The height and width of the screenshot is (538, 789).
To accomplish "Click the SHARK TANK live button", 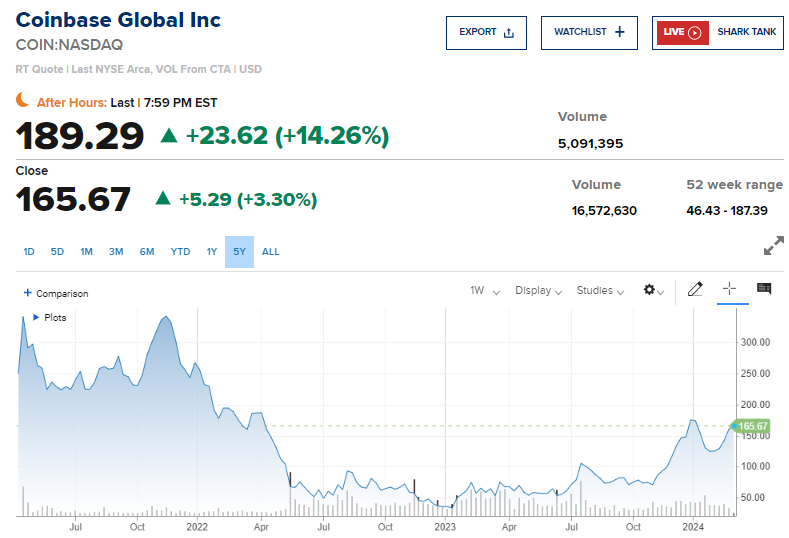I will tap(746, 32).
